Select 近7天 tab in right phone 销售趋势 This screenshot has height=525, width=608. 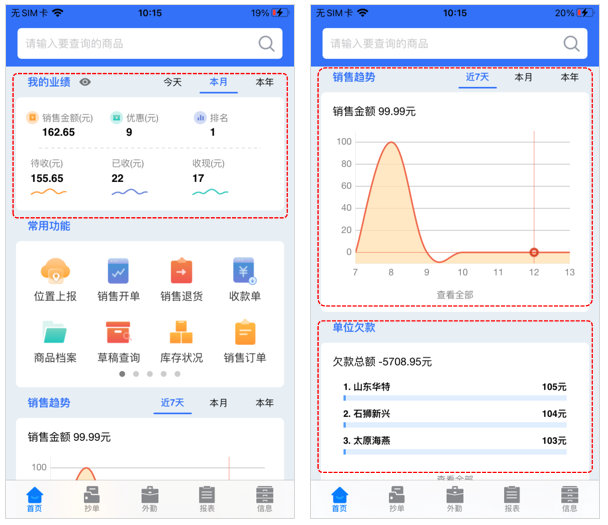[477, 77]
